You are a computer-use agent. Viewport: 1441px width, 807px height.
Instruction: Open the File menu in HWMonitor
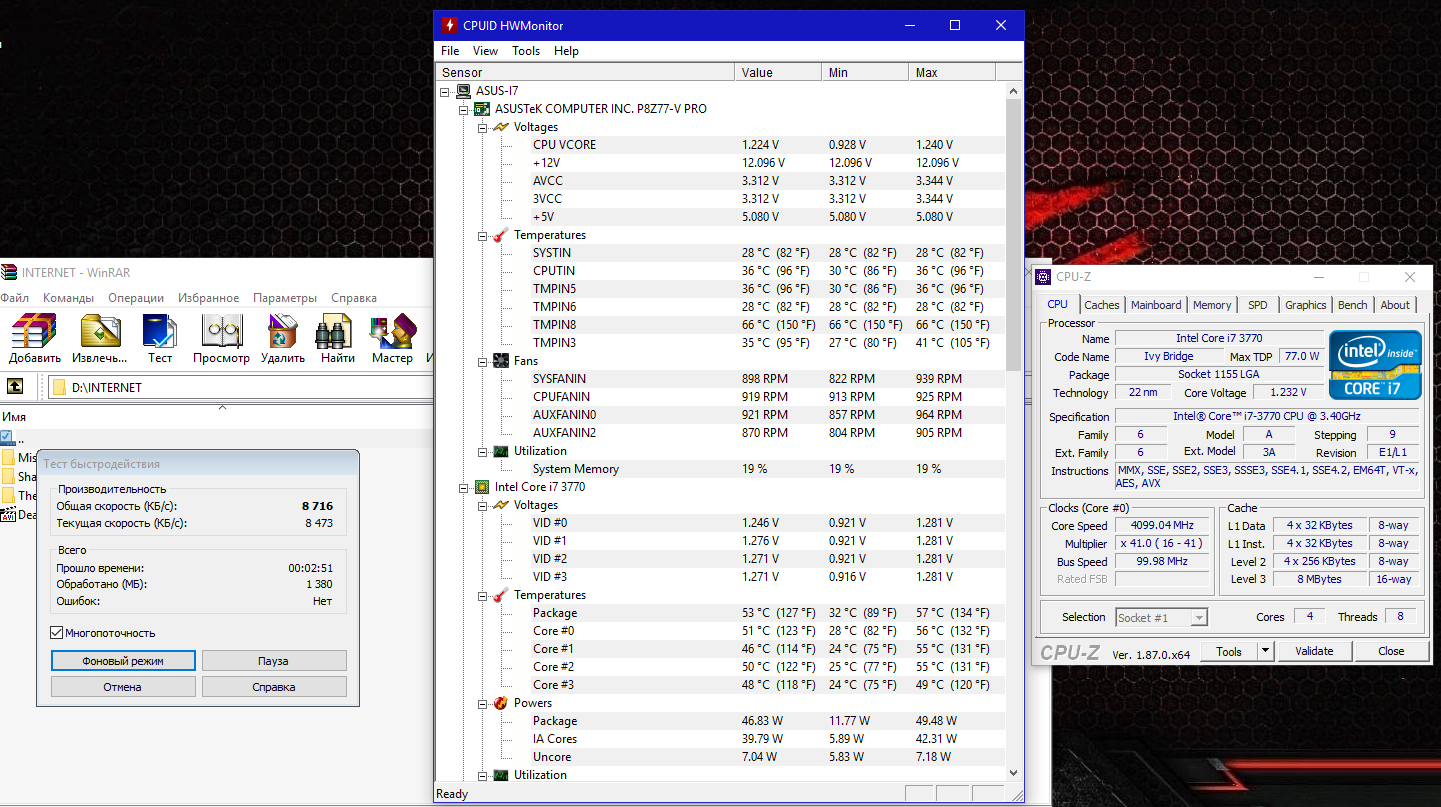point(450,51)
